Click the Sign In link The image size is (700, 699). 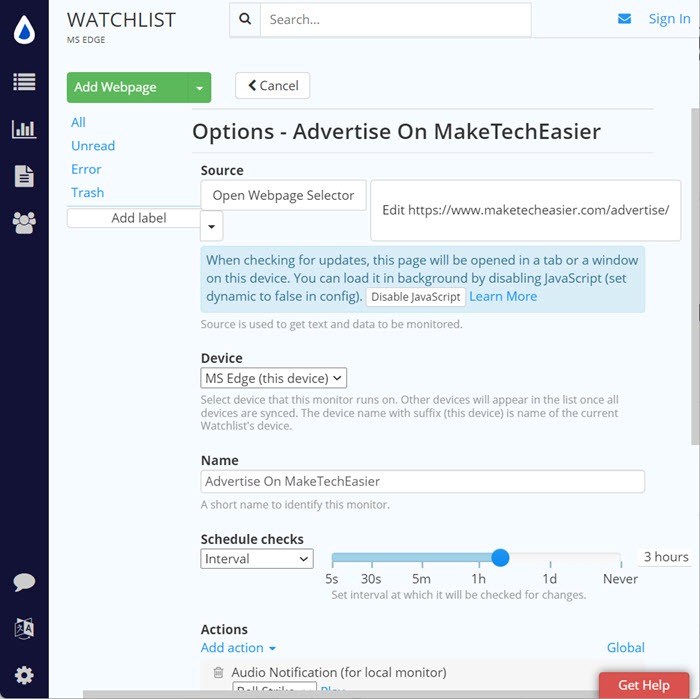pos(669,19)
